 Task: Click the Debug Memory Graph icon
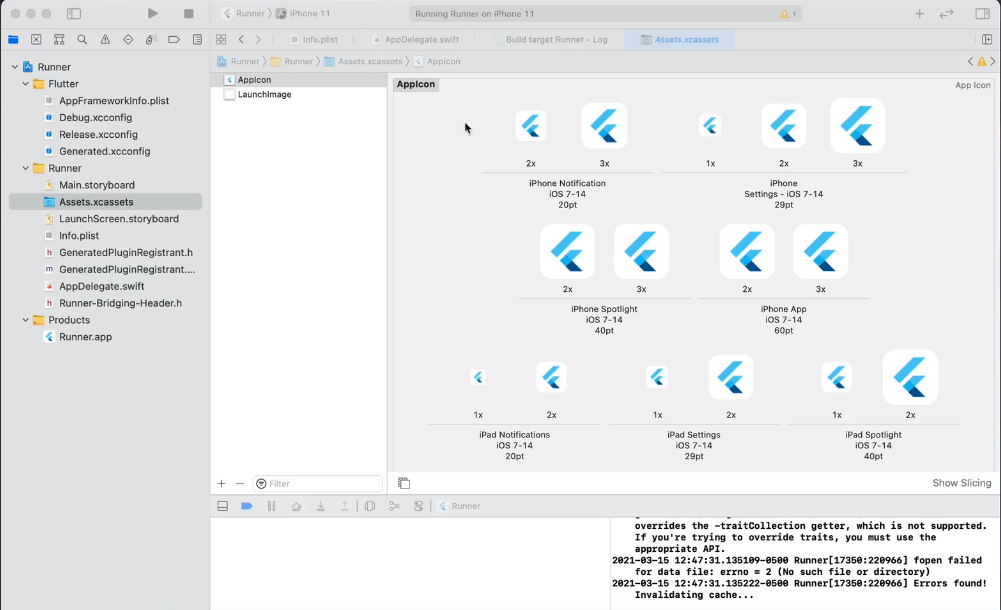click(x=393, y=506)
